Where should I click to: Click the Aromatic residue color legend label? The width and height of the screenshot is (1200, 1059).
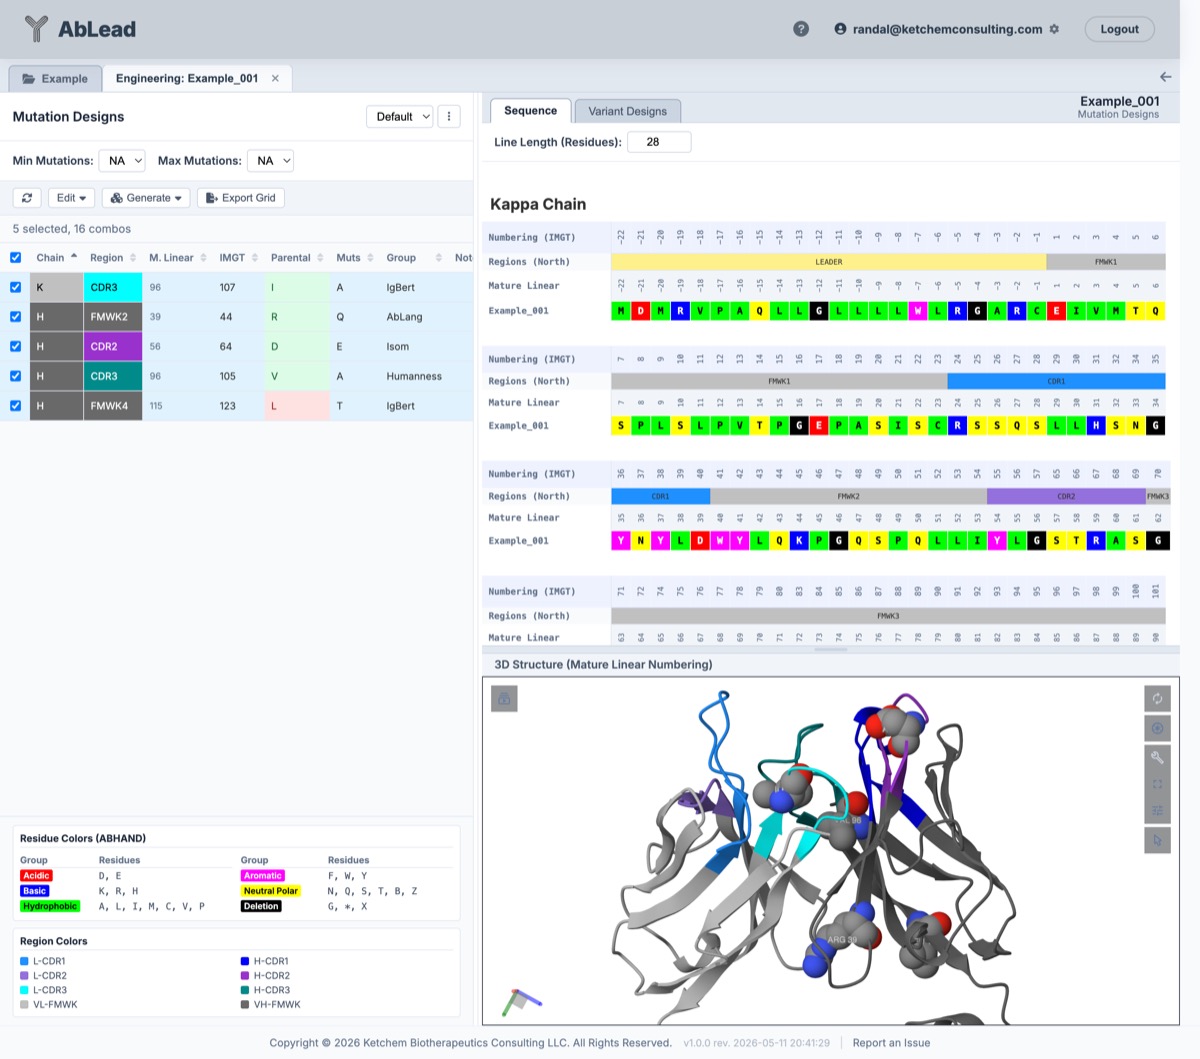(x=262, y=876)
